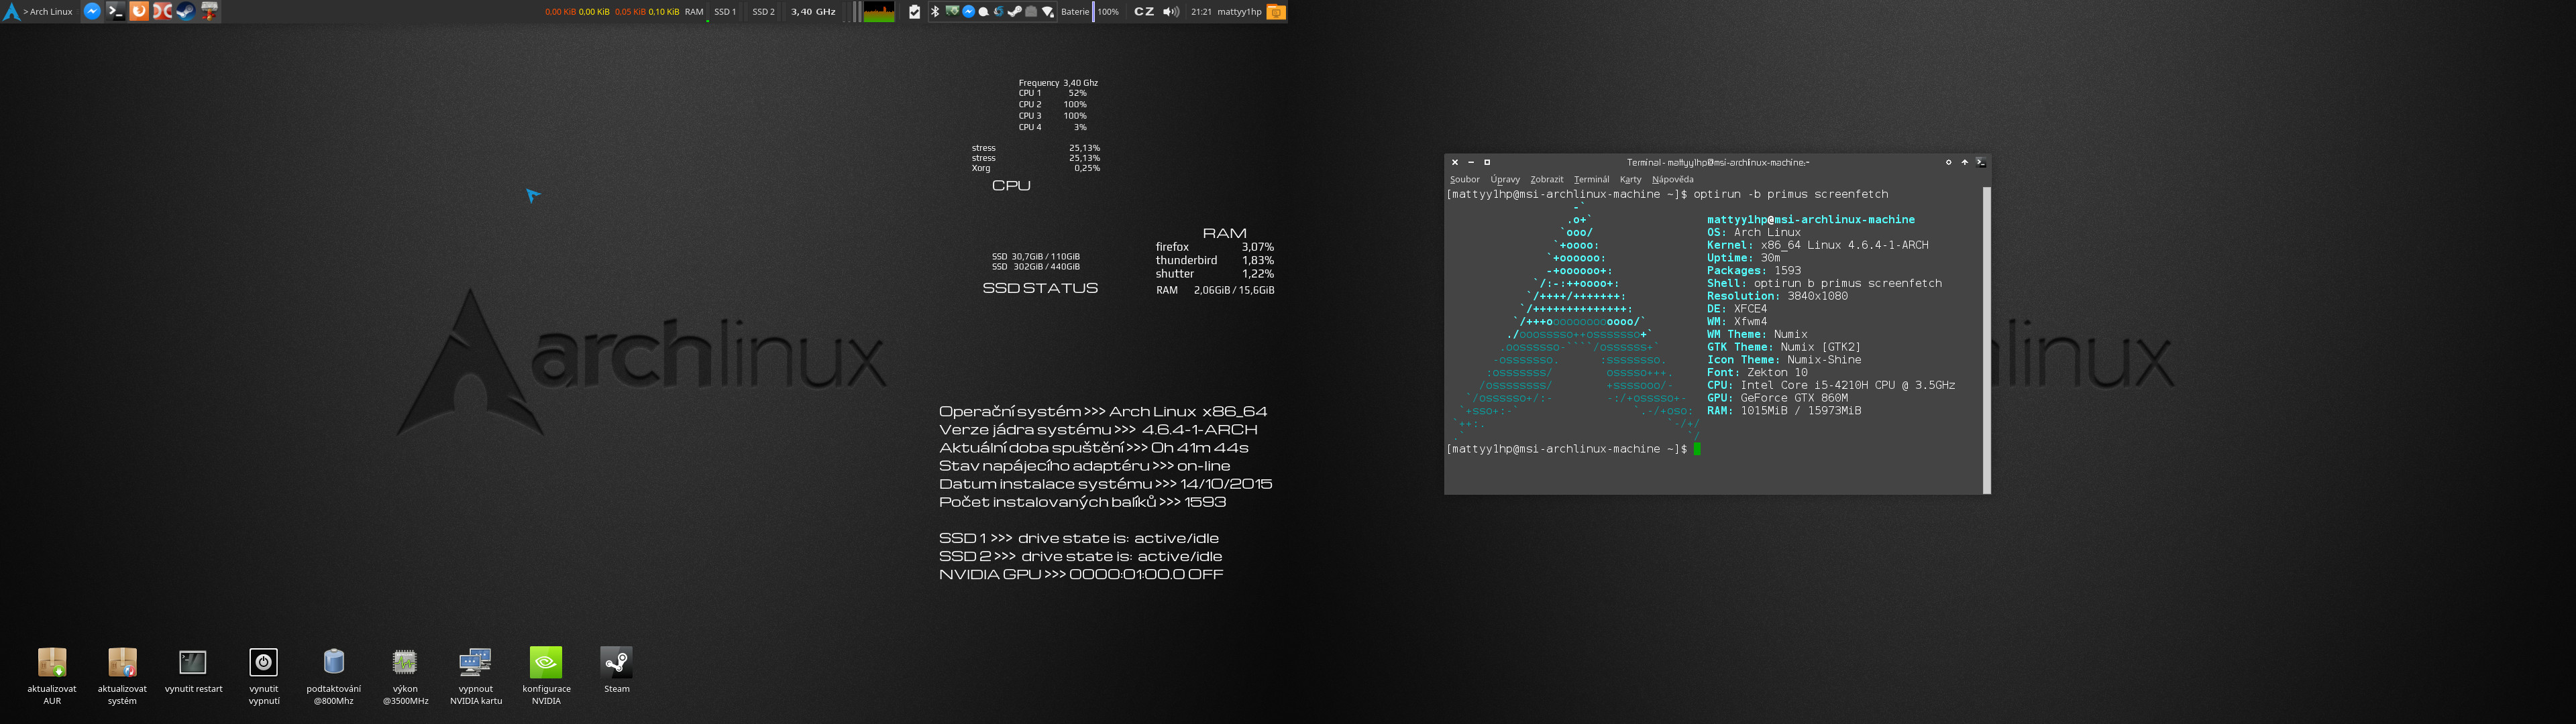Open the Steam system tray icon

1015,12
